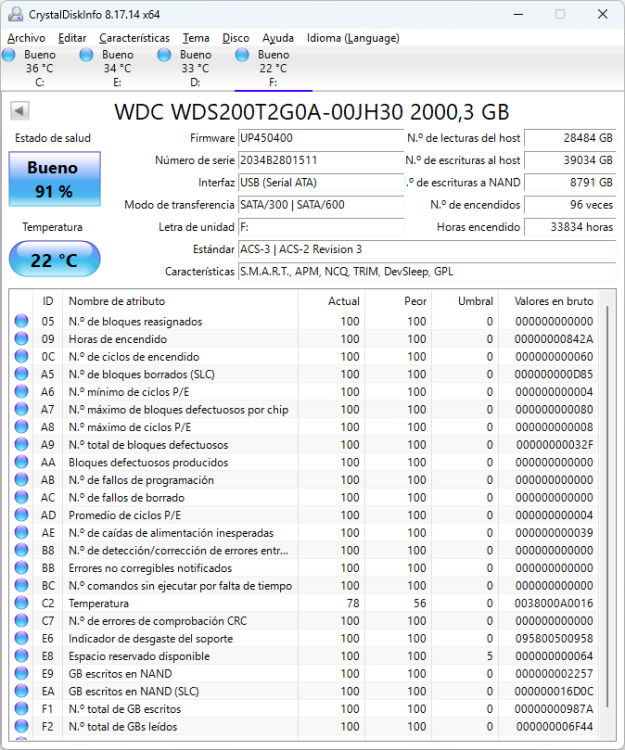Image resolution: width=625 pixels, height=750 pixels.
Task: Click the Bueno 91 % health status button
Action: (55, 179)
